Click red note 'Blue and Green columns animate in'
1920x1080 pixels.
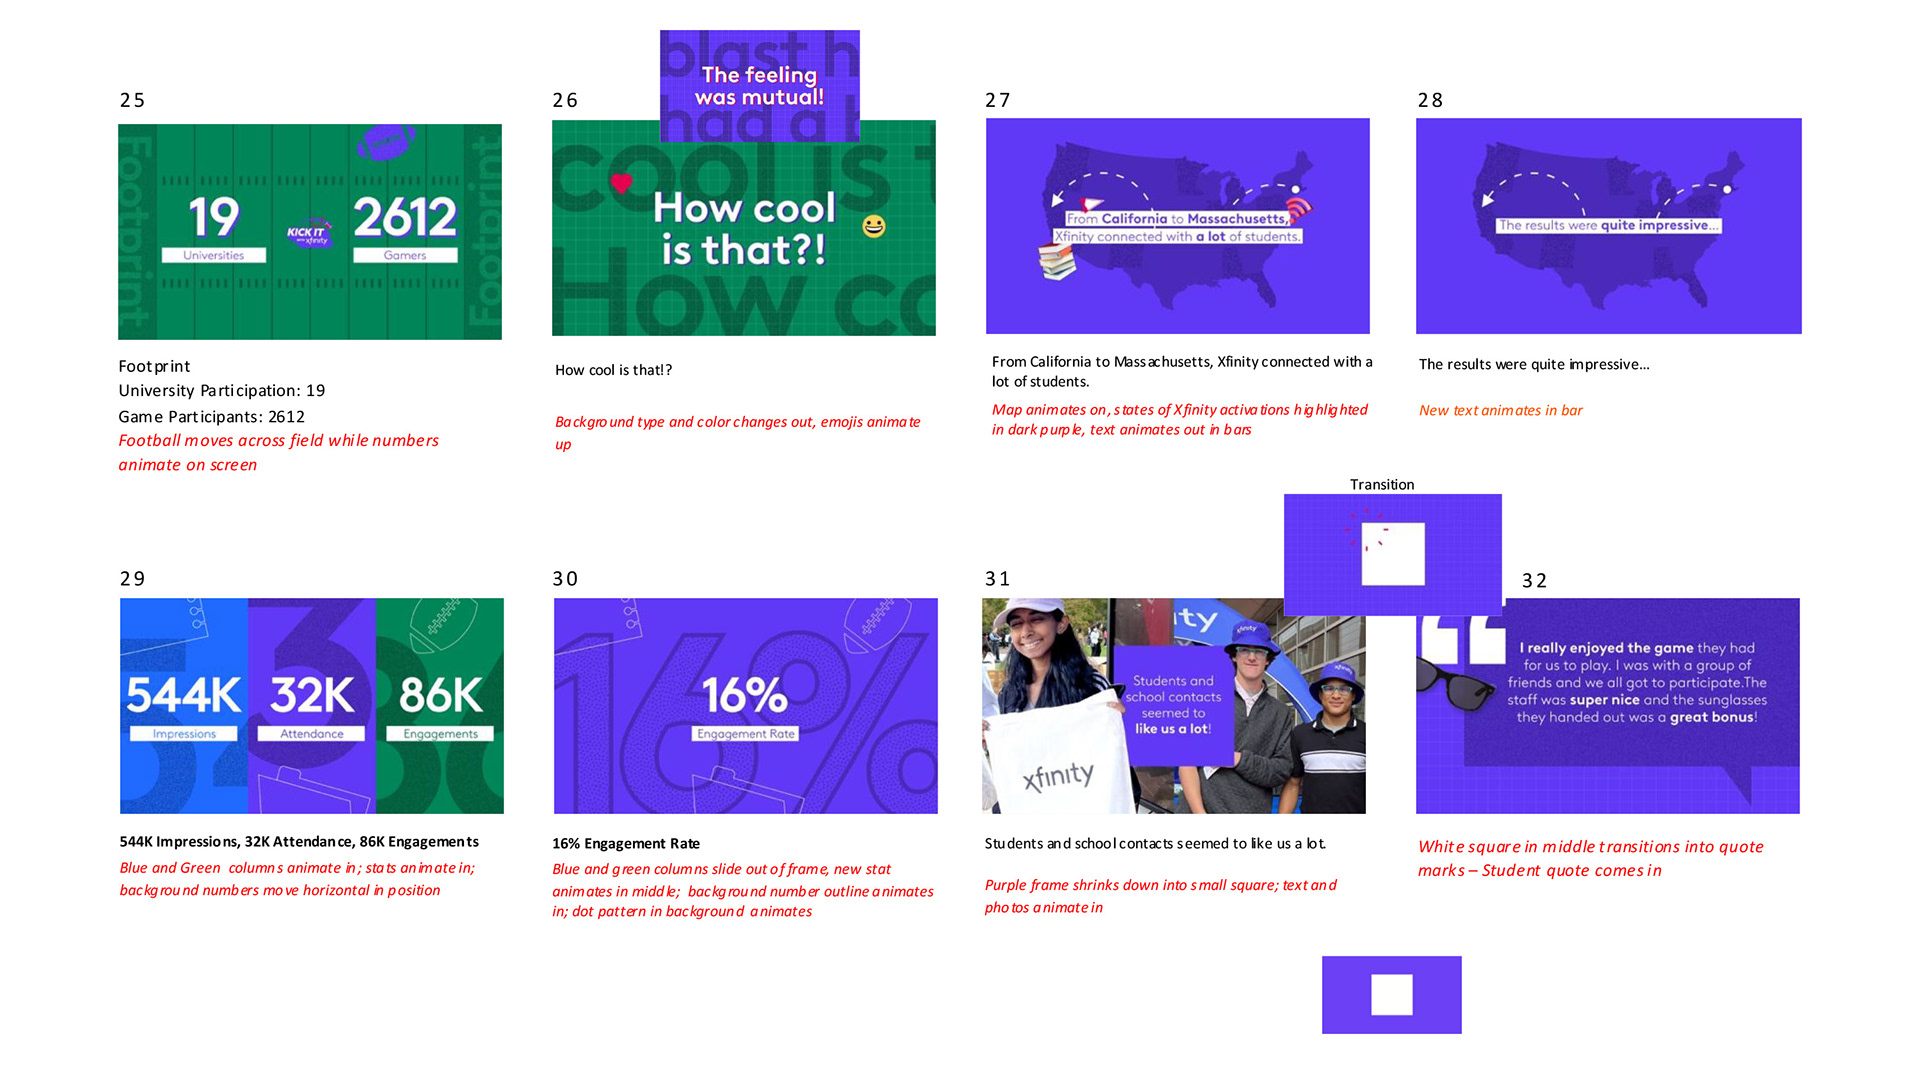click(x=298, y=879)
